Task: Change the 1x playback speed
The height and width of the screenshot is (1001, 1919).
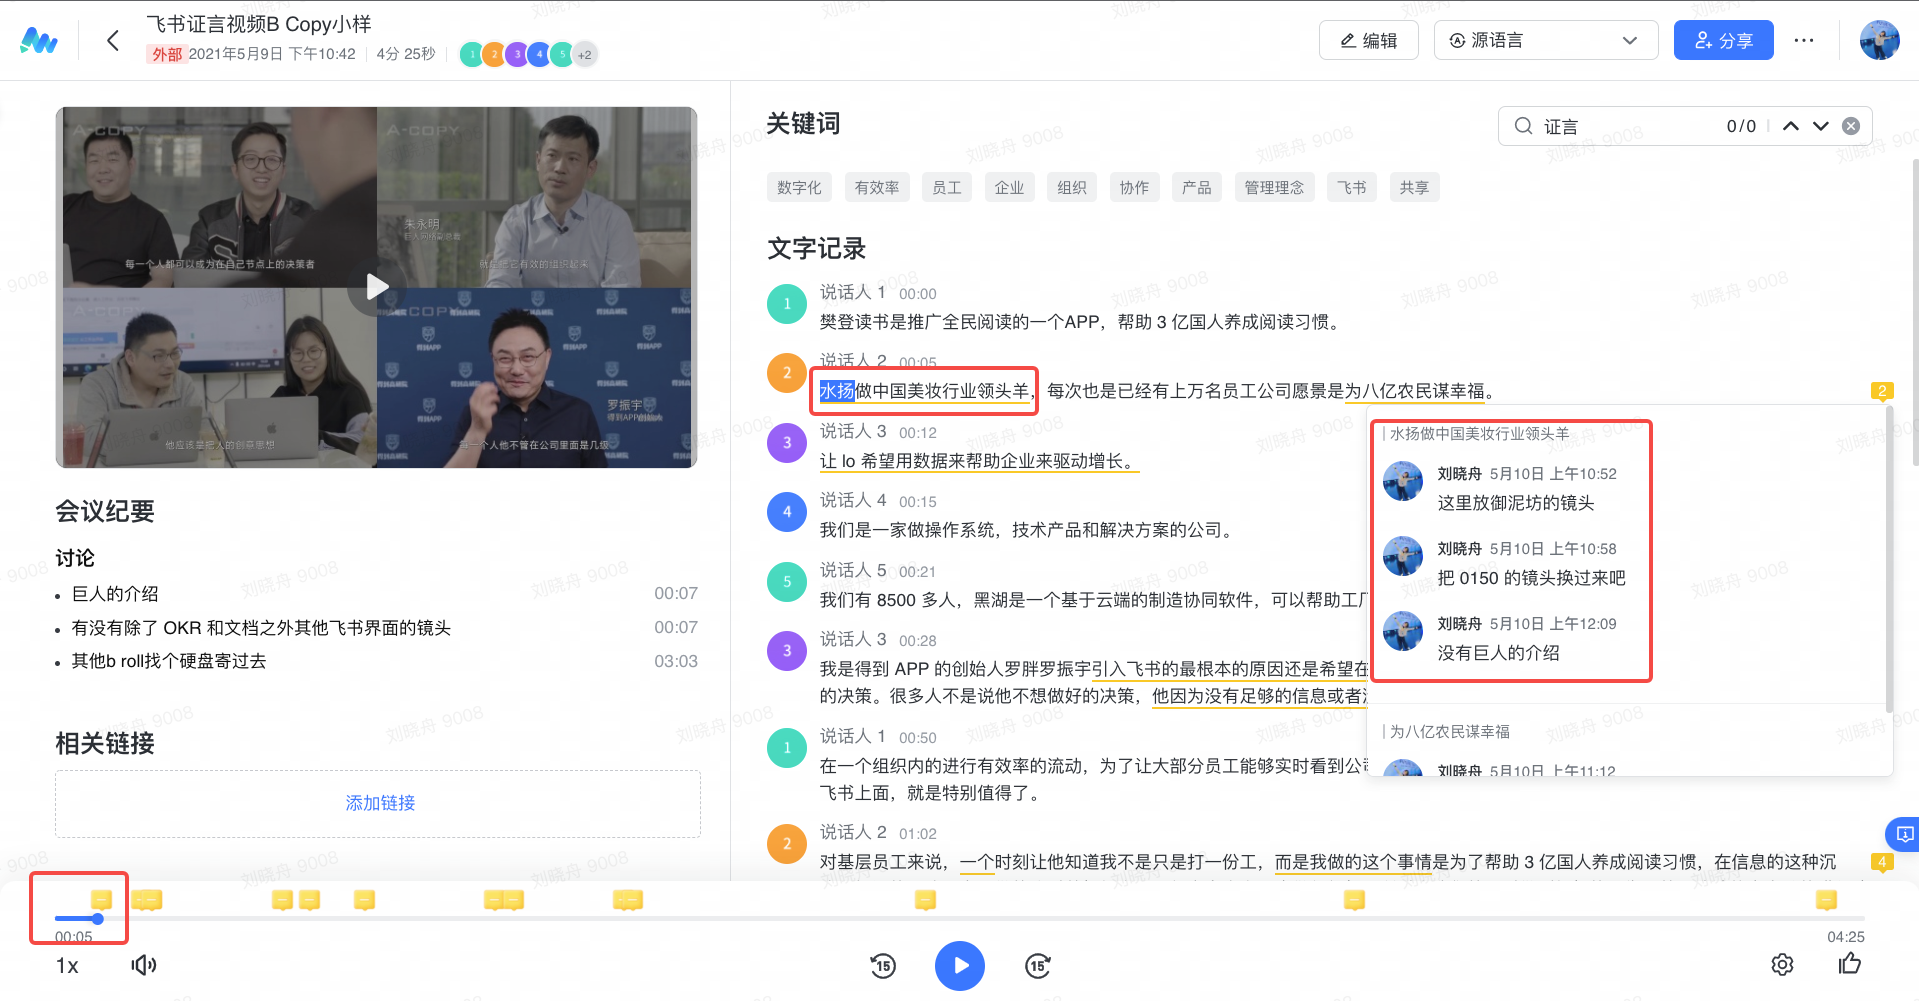Action: [x=67, y=966]
